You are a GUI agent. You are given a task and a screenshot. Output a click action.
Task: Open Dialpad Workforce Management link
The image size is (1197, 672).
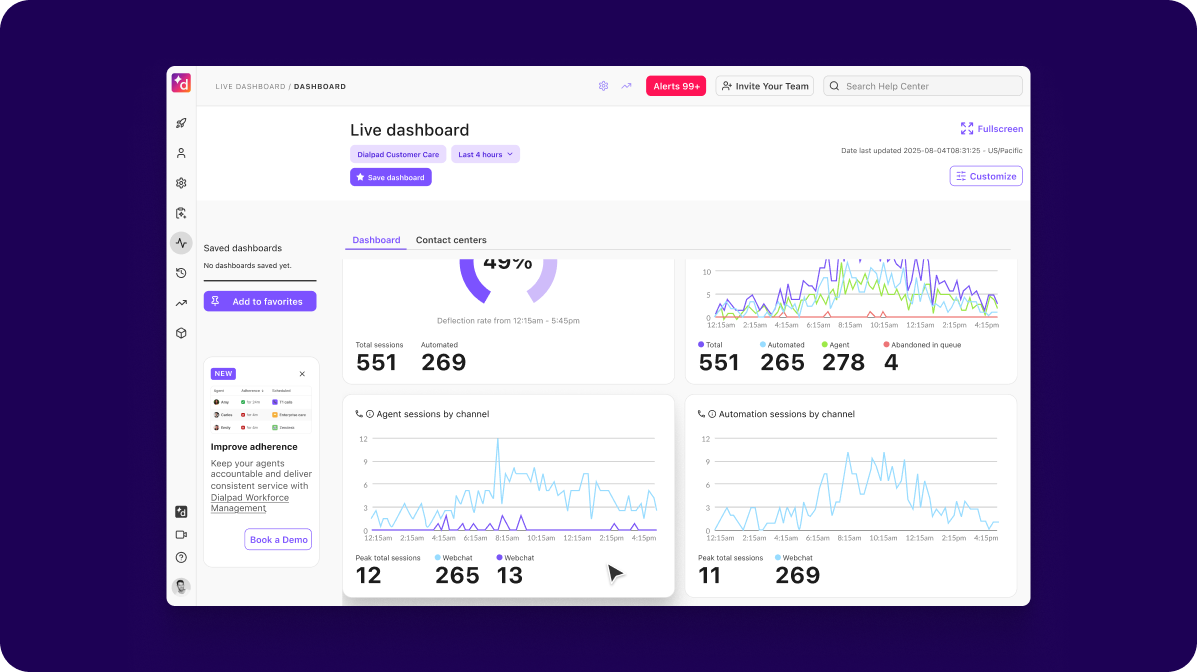point(250,502)
